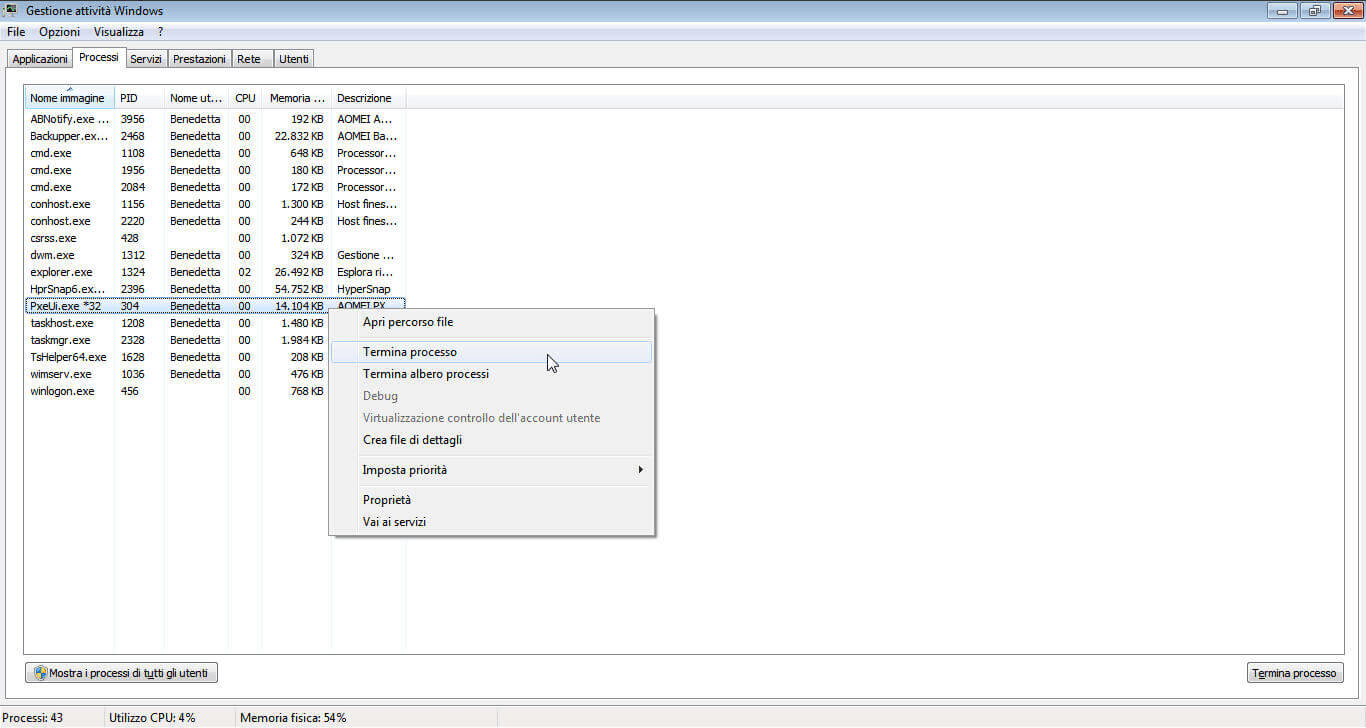This screenshot has height=728, width=1366.
Task: Select the conhost.exe row with PID 1156
Action: pos(215,204)
